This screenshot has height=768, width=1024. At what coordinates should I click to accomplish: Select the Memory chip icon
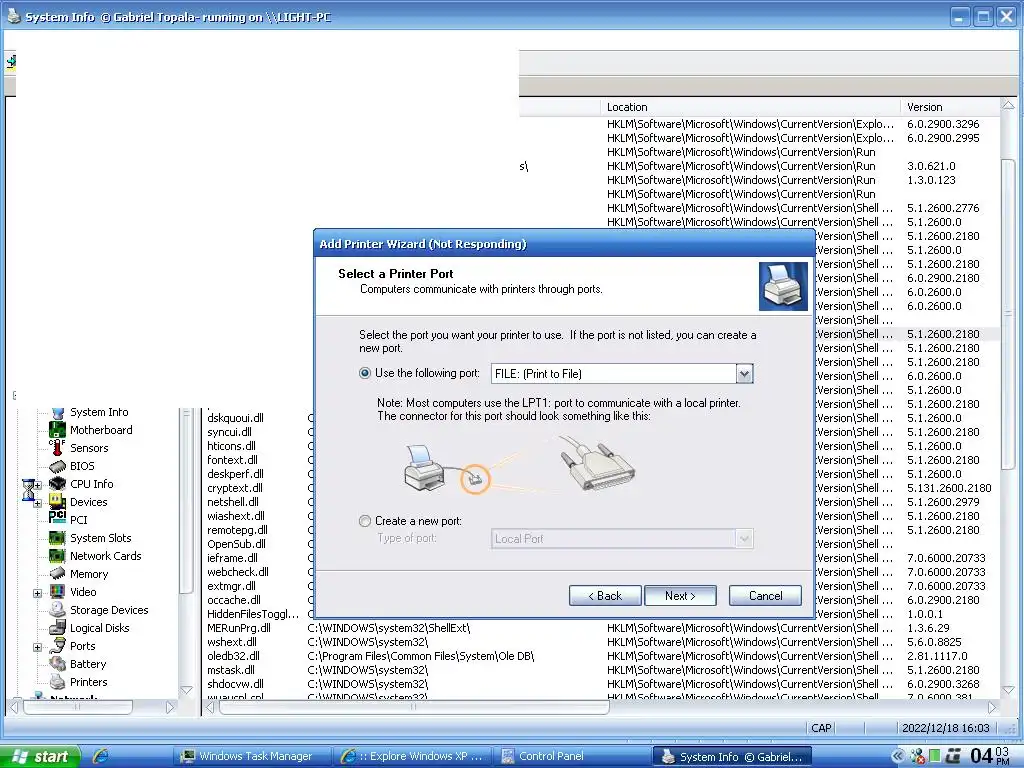click(x=57, y=574)
